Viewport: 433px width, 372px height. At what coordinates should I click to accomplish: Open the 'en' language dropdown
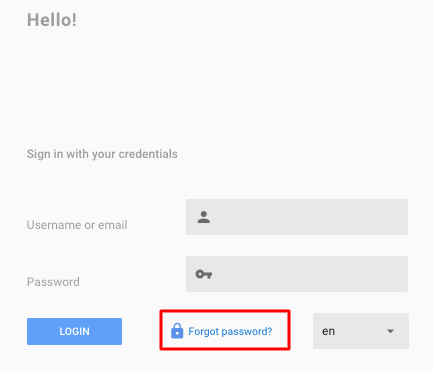(361, 331)
